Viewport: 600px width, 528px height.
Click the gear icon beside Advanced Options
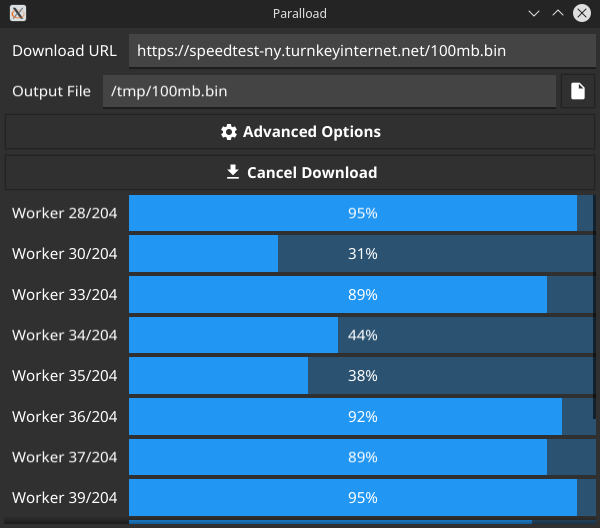click(x=229, y=132)
